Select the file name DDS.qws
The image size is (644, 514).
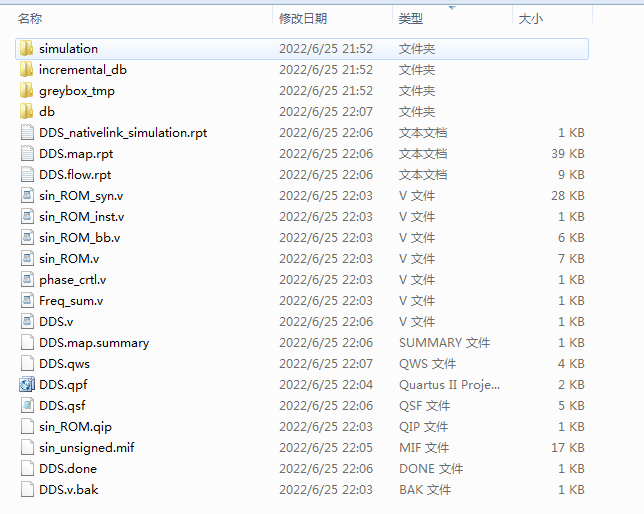(x=64, y=364)
